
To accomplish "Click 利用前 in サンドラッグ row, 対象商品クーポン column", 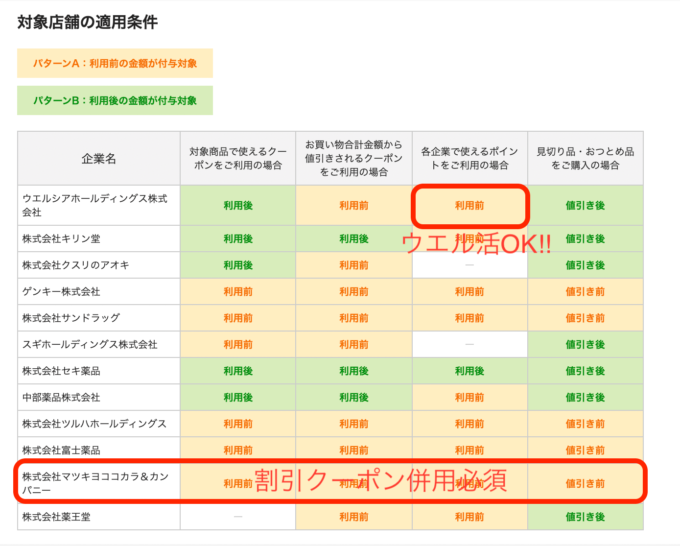I will click(238, 318).
